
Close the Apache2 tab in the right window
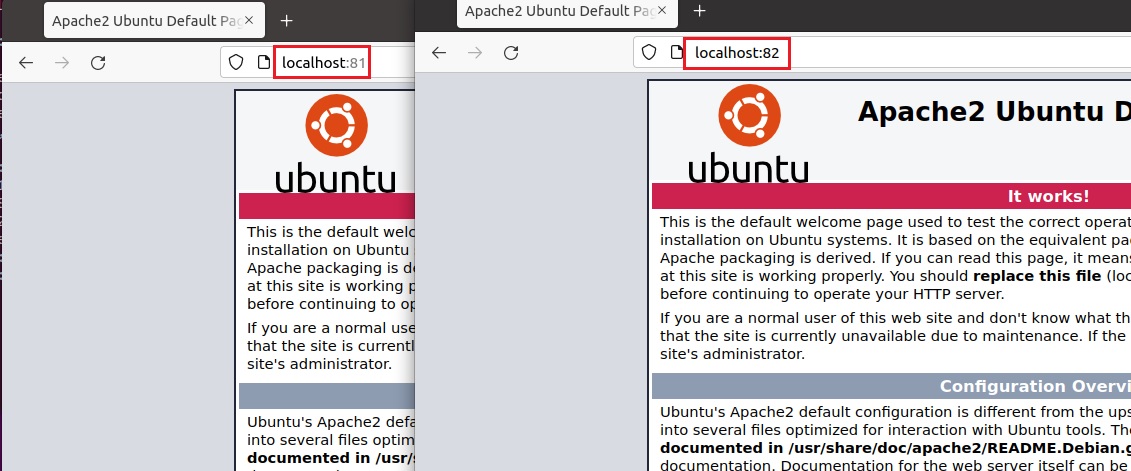[x=661, y=11]
